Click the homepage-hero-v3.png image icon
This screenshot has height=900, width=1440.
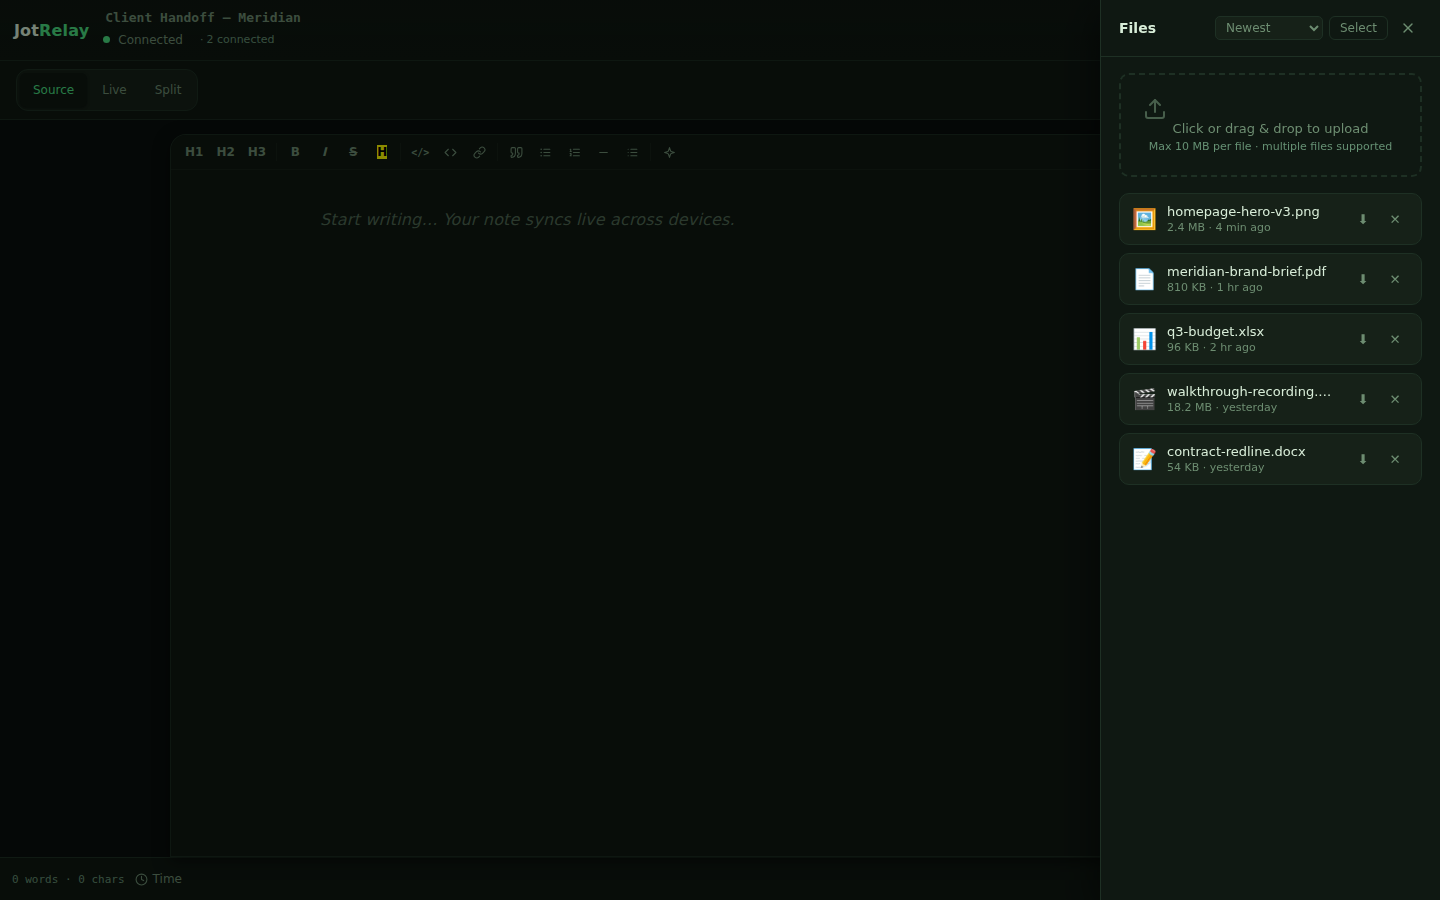pos(1144,219)
